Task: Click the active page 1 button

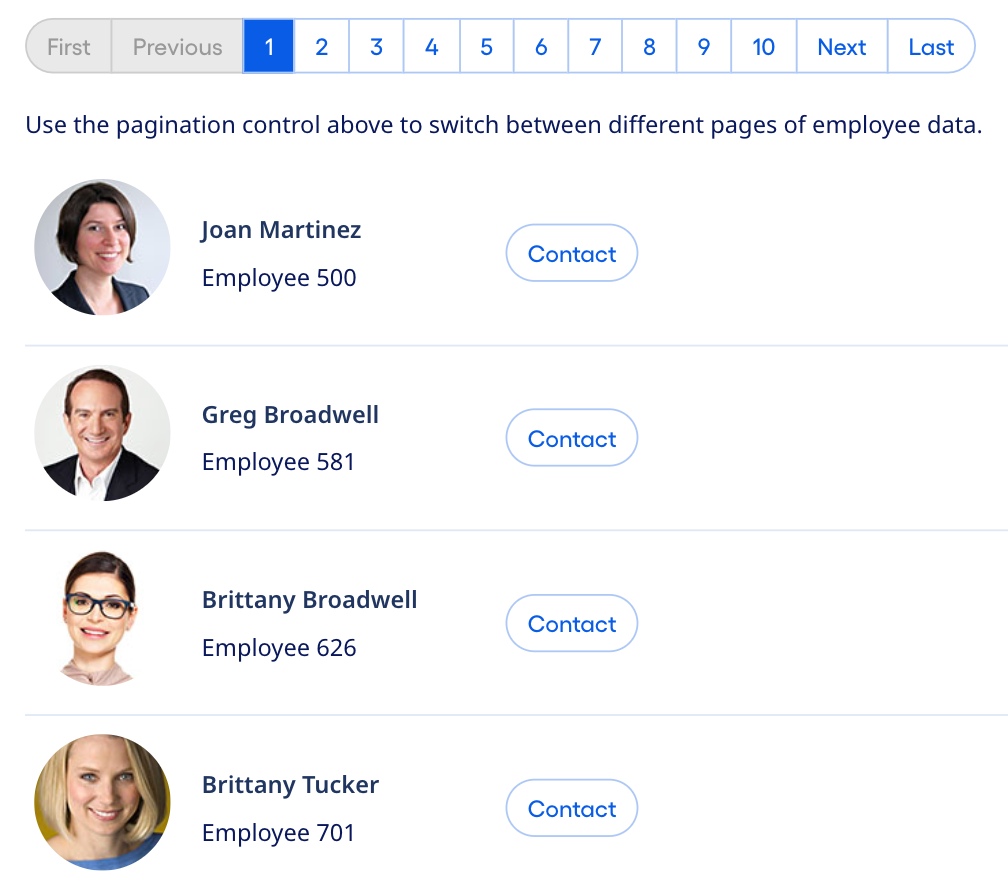Action: 269,47
